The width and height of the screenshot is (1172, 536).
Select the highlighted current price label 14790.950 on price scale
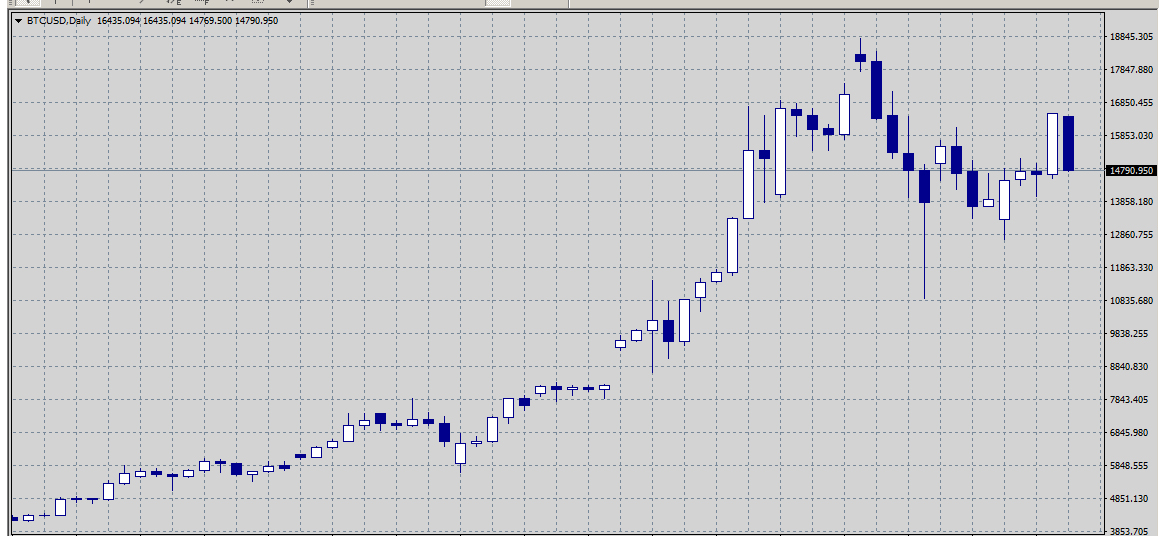[1132, 170]
